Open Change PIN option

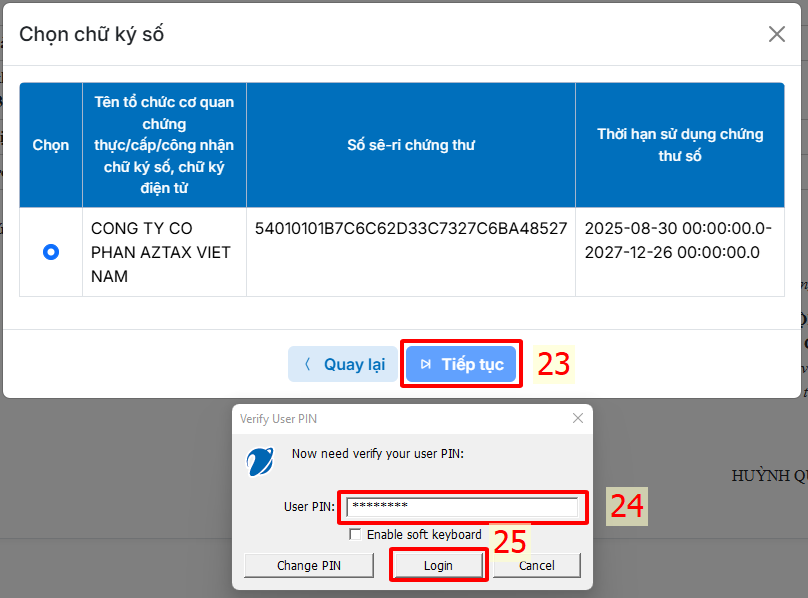click(308, 565)
